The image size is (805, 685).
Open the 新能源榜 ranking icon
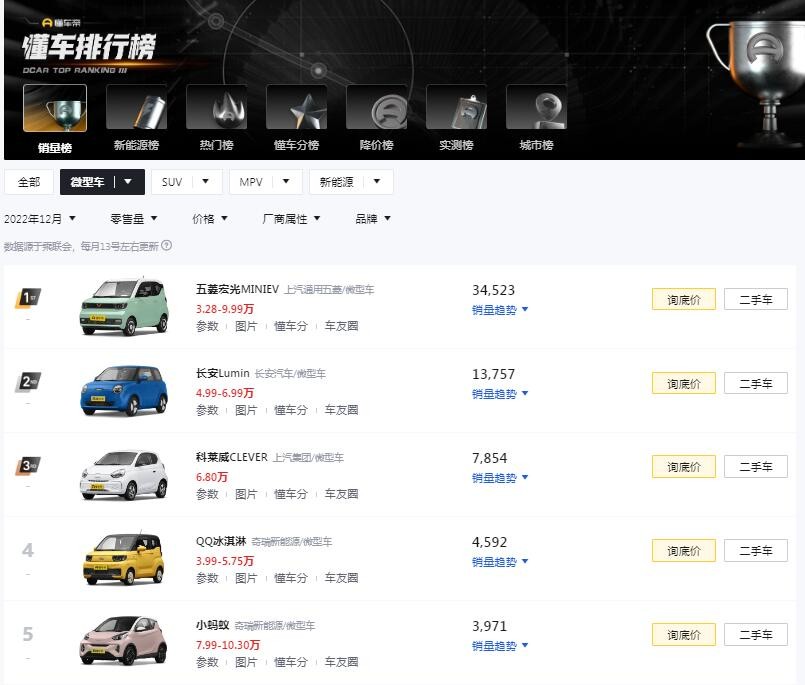(136, 108)
